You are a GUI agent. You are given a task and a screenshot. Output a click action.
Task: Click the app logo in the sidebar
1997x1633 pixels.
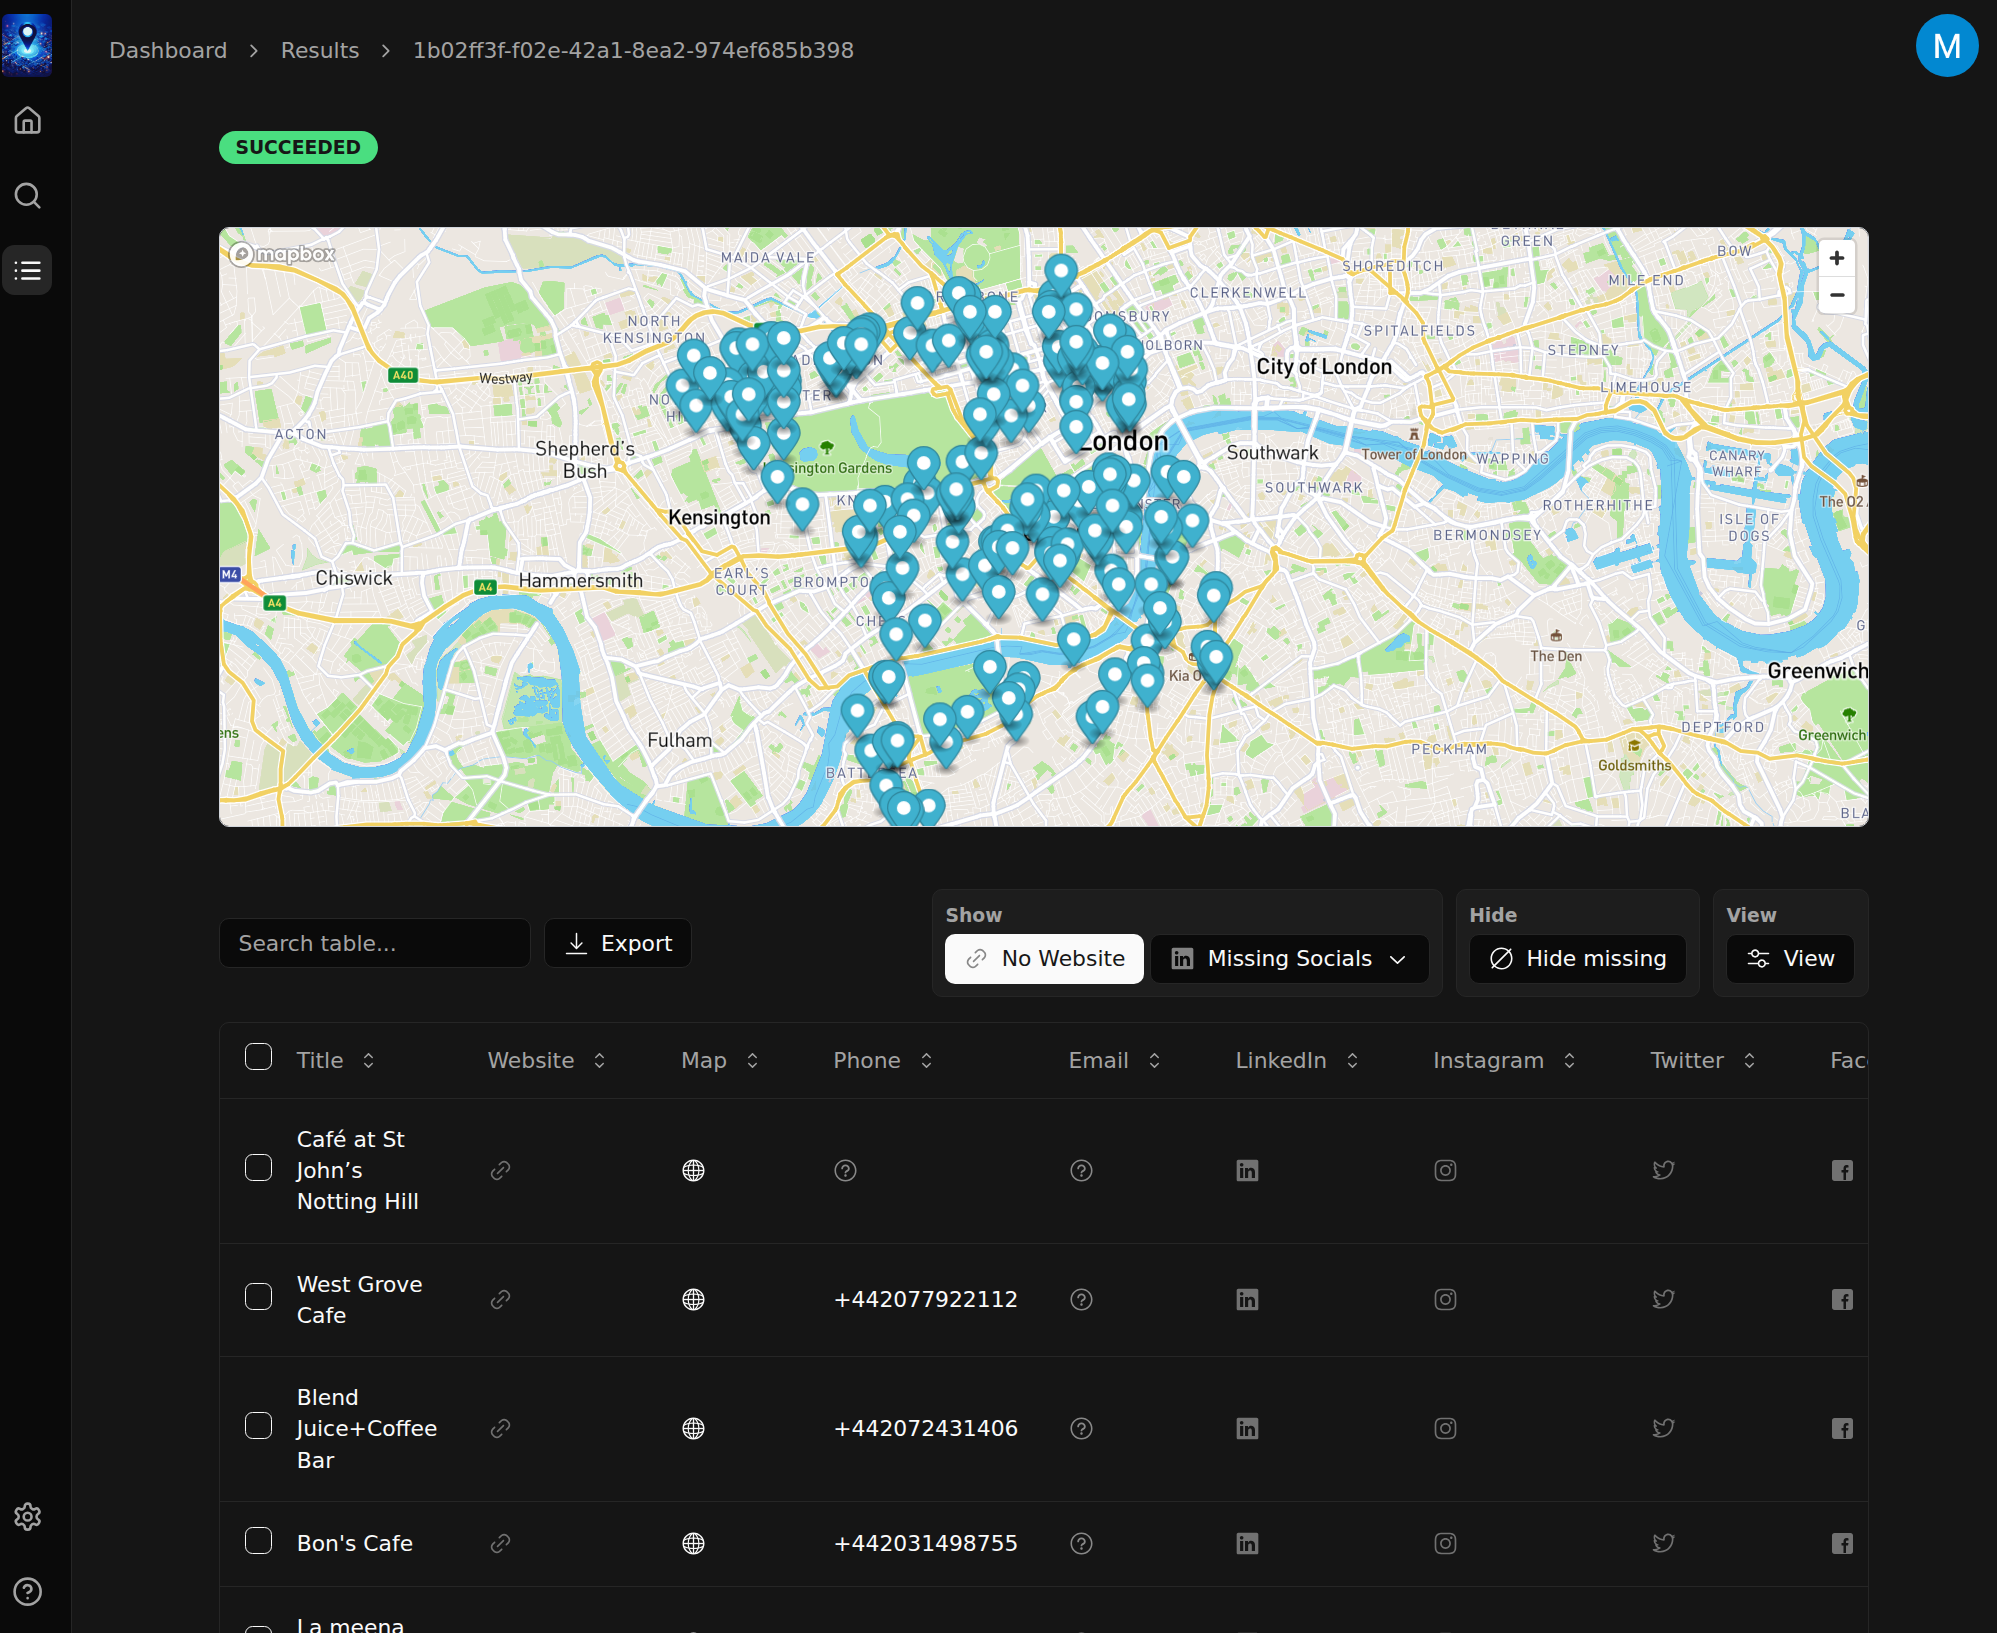click(27, 45)
